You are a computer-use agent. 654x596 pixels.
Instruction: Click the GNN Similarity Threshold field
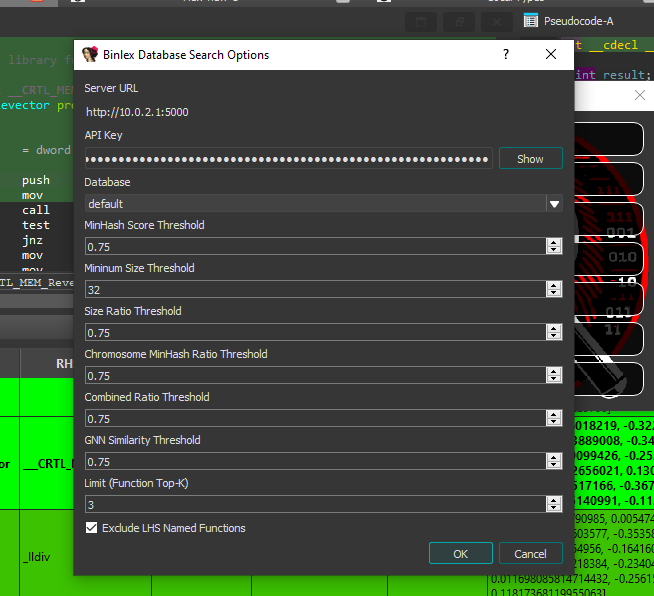pos(315,462)
